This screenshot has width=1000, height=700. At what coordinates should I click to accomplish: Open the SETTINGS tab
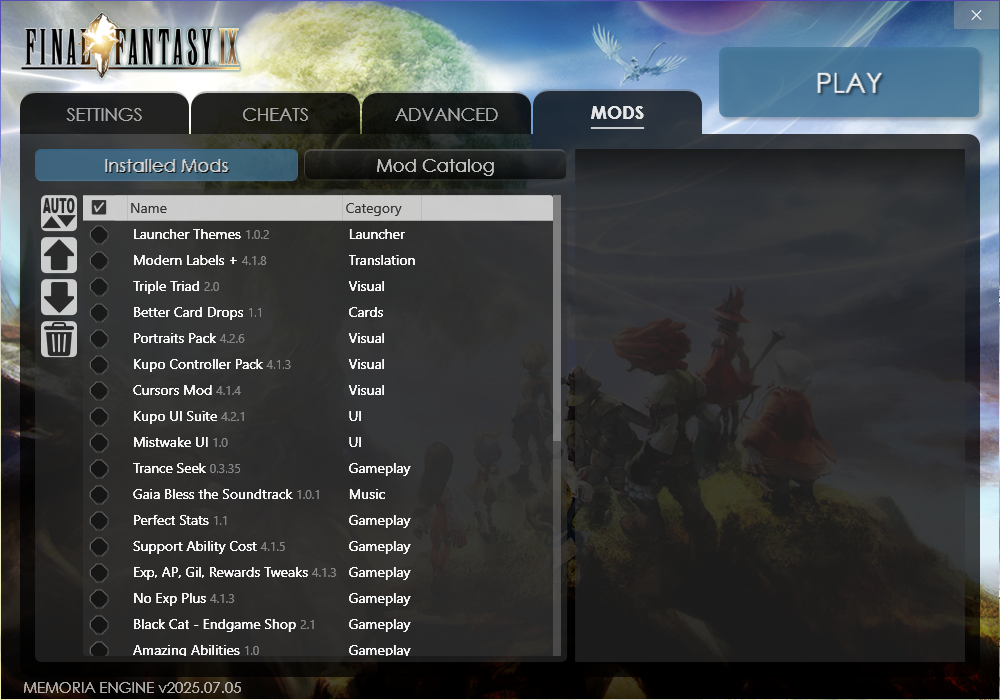click(105, 114)
